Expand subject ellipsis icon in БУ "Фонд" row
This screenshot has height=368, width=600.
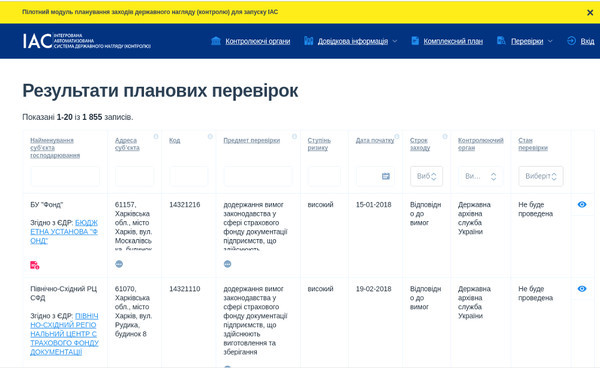pos(227,264)
